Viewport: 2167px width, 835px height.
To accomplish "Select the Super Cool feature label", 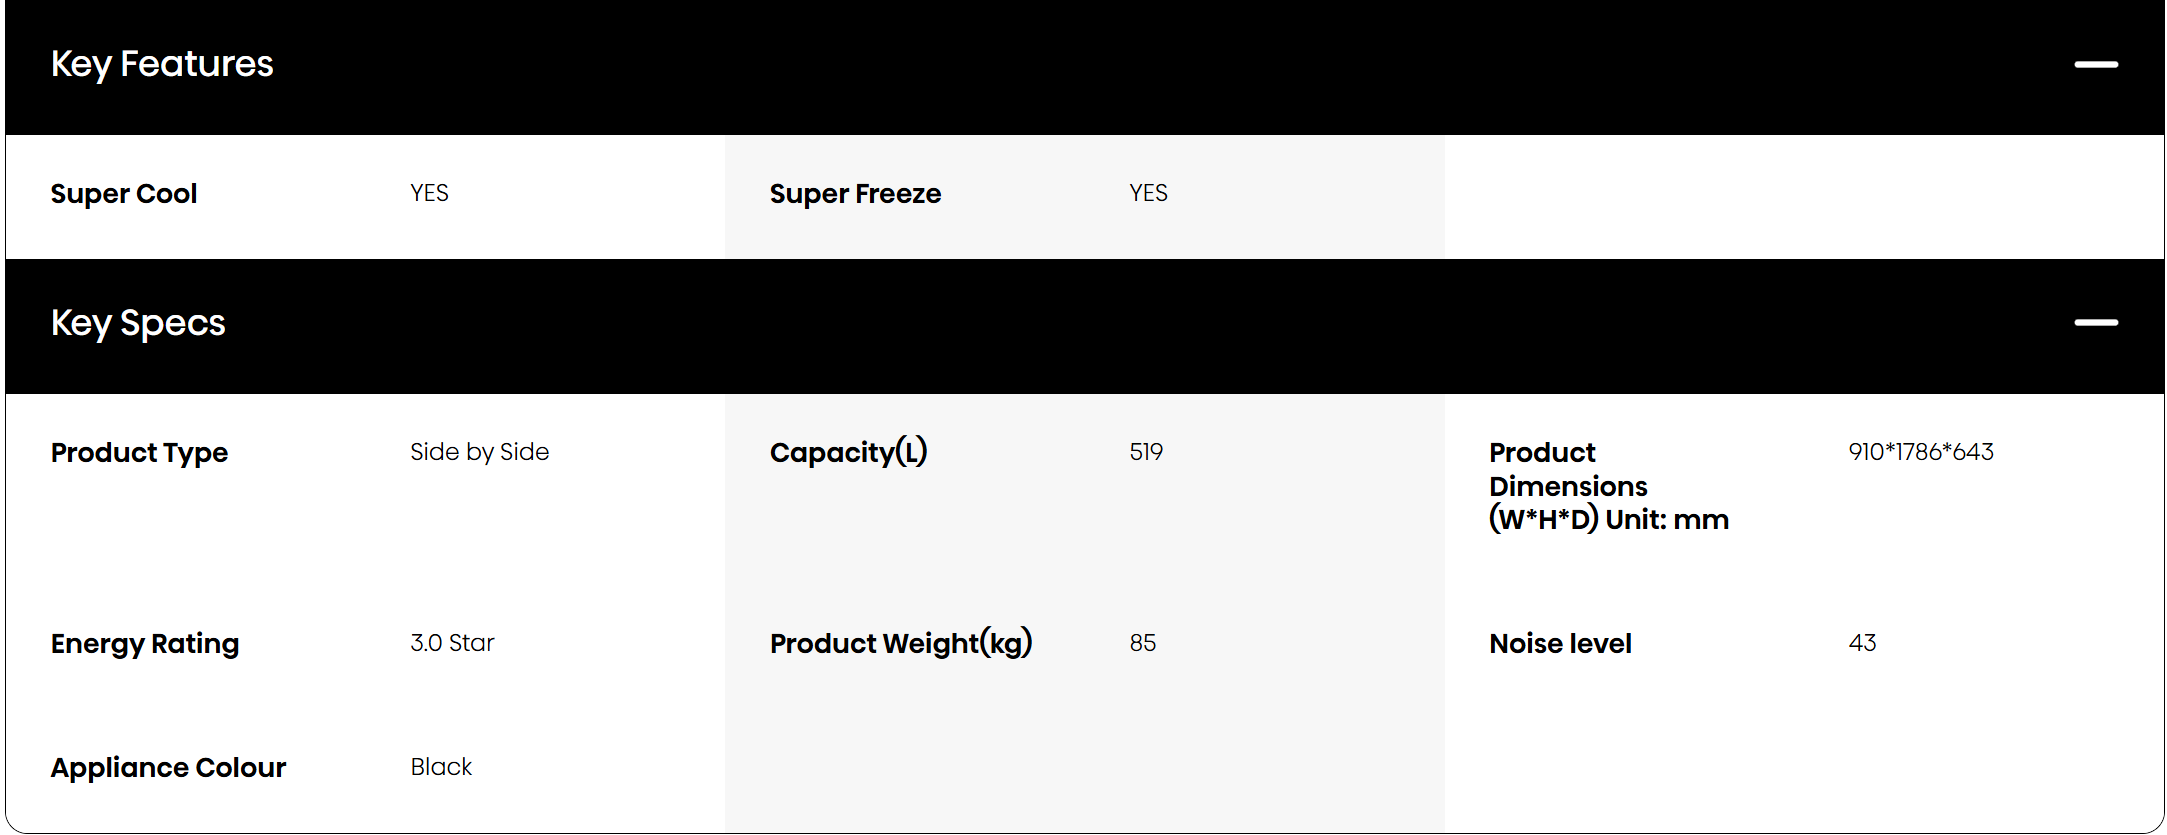I will click(x=124, y=194).
